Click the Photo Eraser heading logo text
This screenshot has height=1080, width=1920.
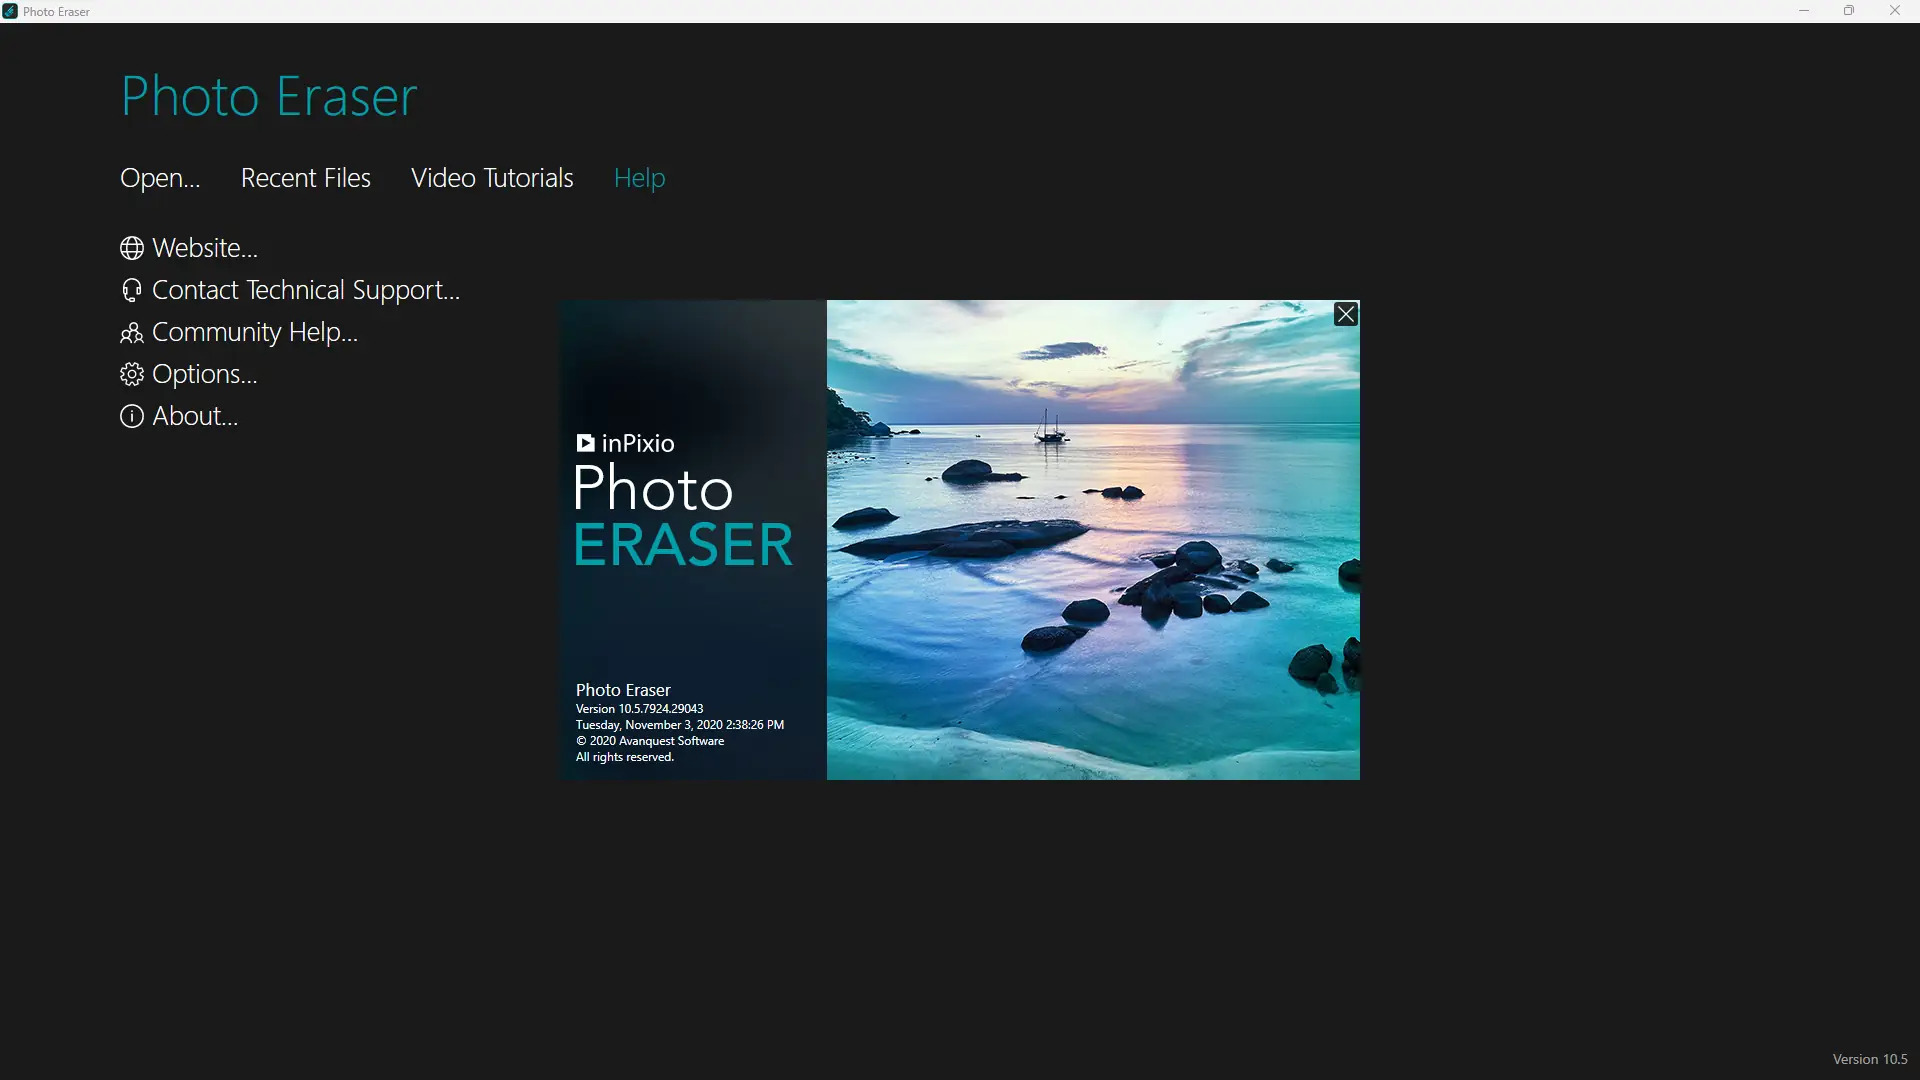click(268, 96)
